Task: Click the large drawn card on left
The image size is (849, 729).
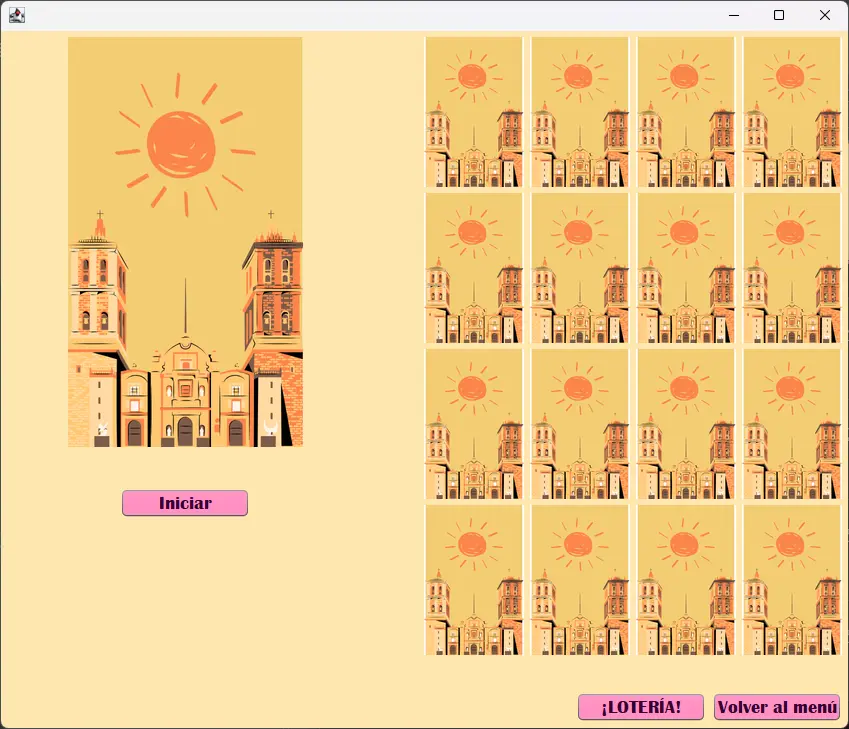Action: tap(185, 242)
